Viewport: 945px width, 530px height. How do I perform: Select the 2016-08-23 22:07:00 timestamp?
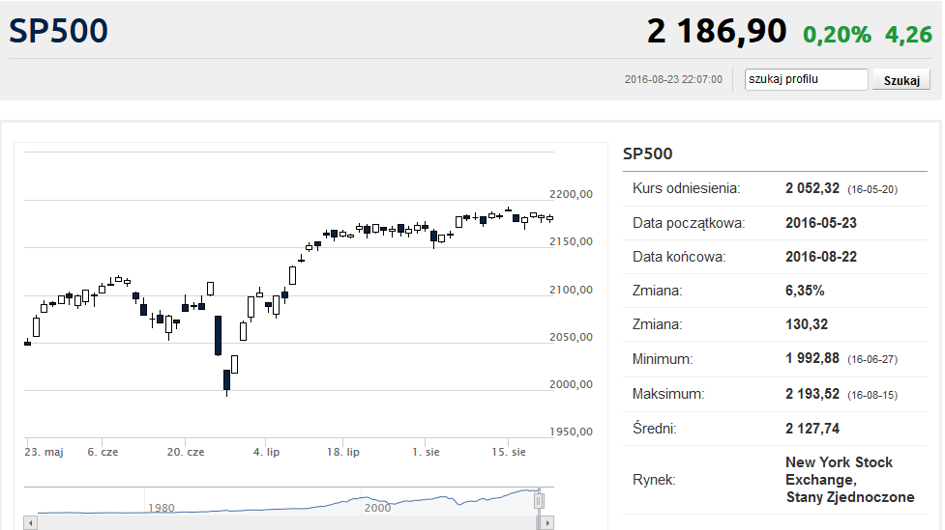click(x=672, y=80)
